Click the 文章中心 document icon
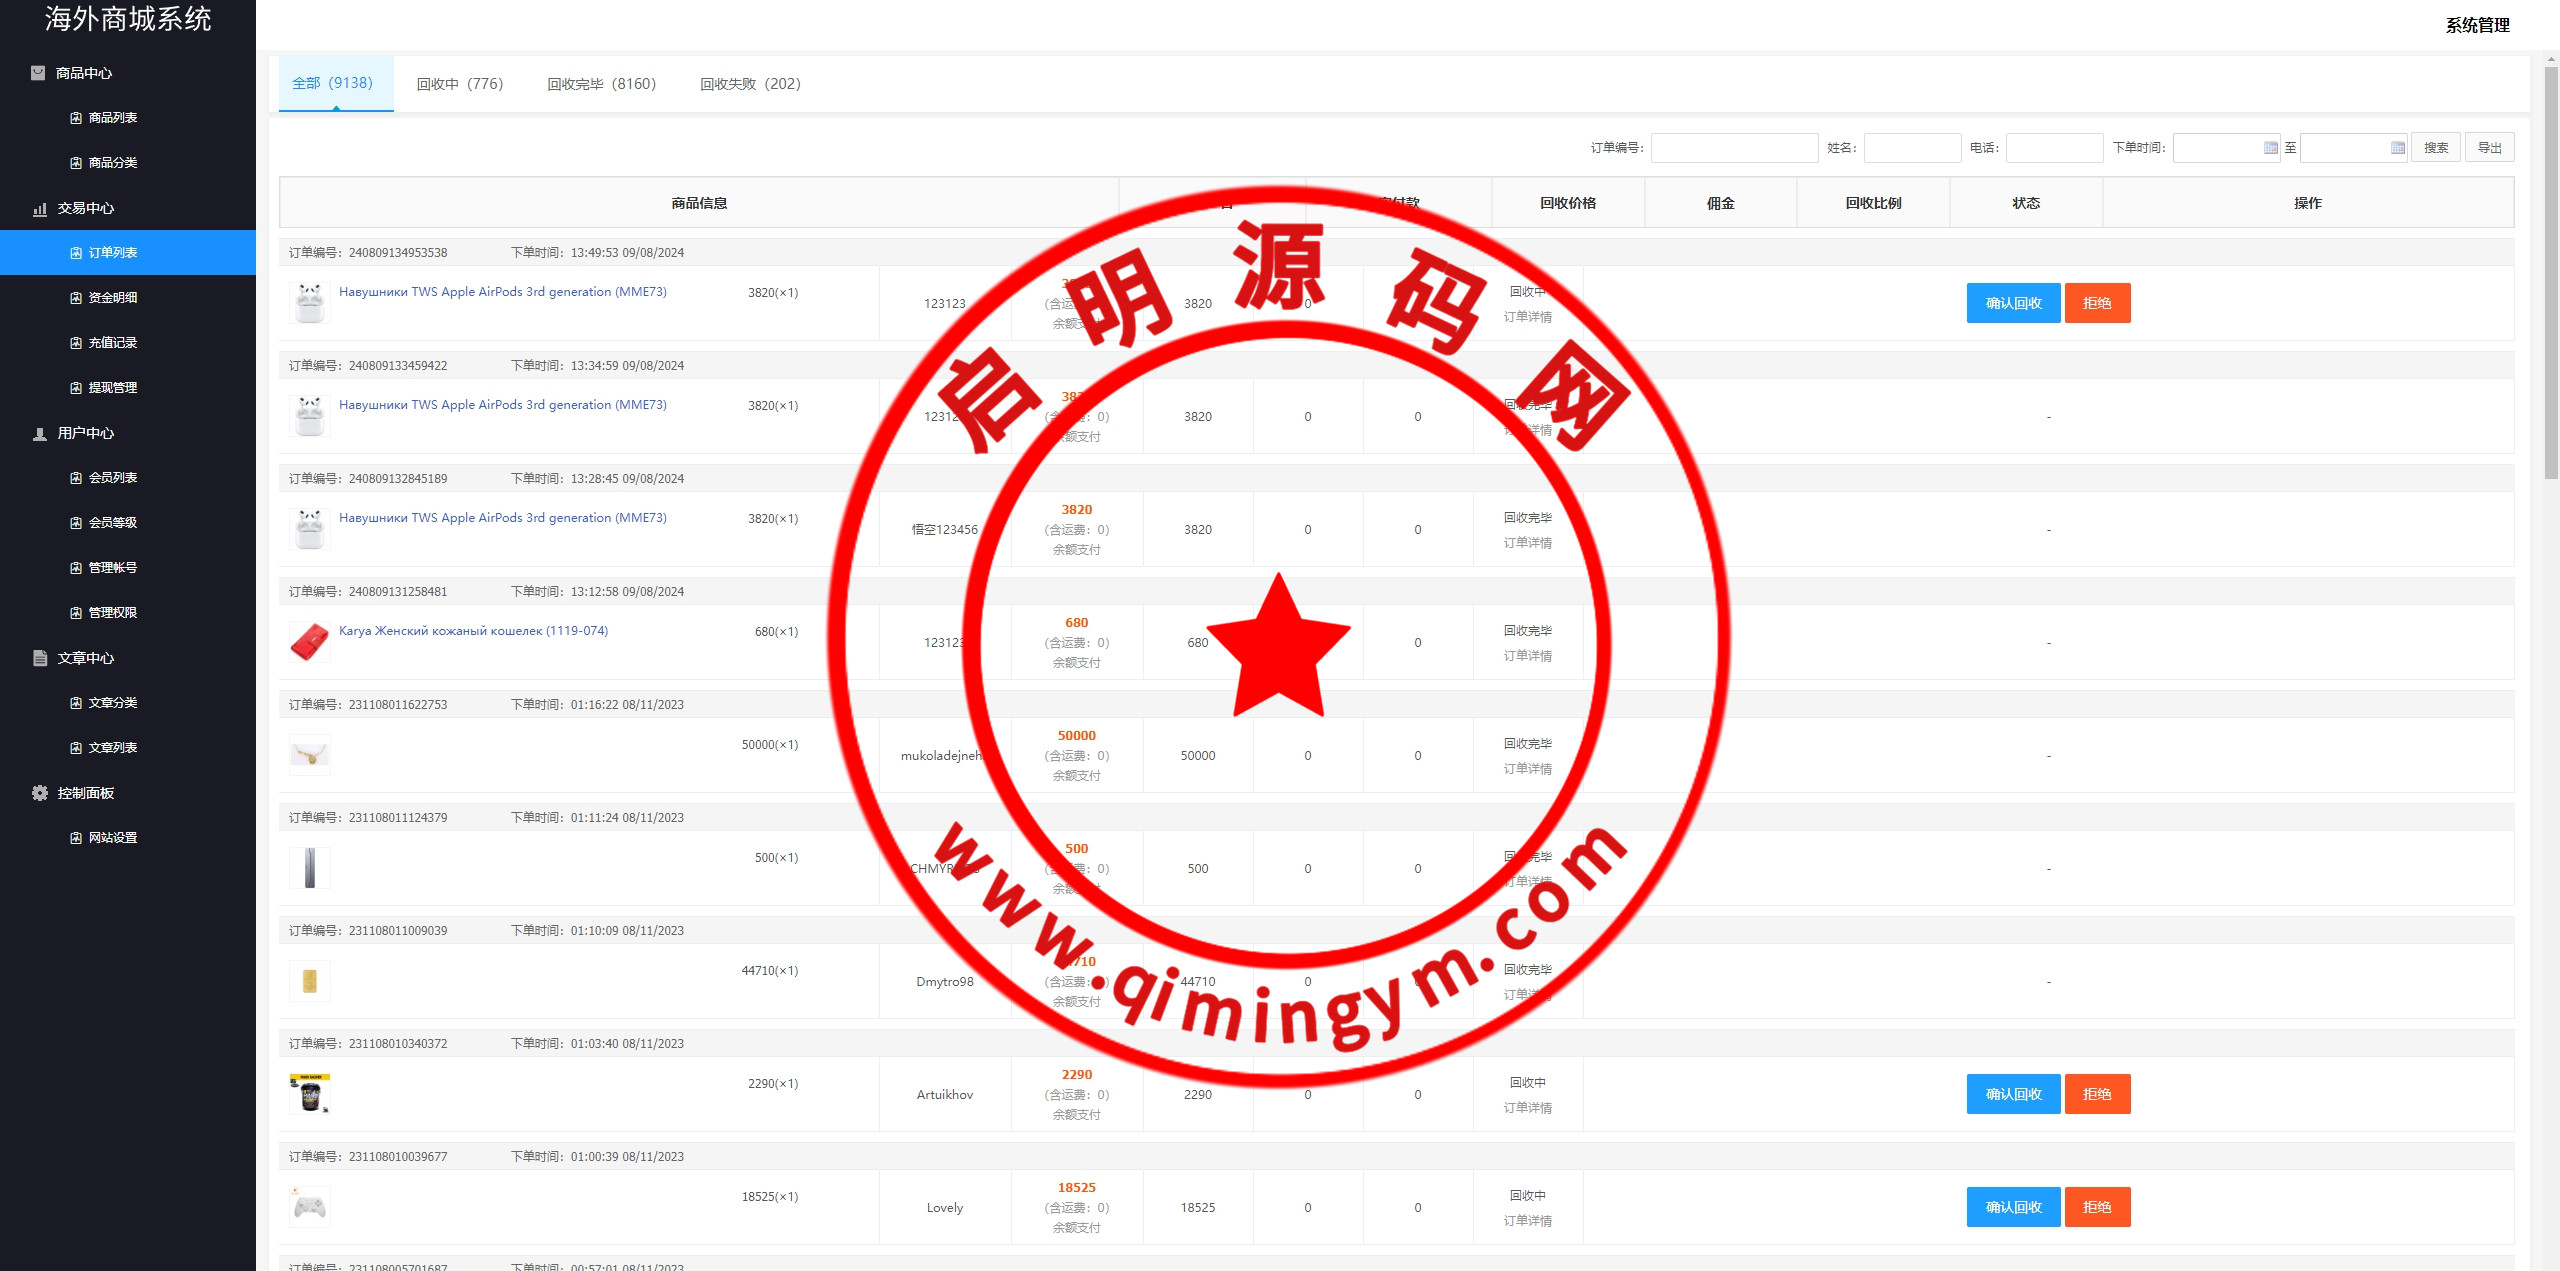This screenshot has height=1271, width=2560. pyautogui.click(x=40, y=658)
